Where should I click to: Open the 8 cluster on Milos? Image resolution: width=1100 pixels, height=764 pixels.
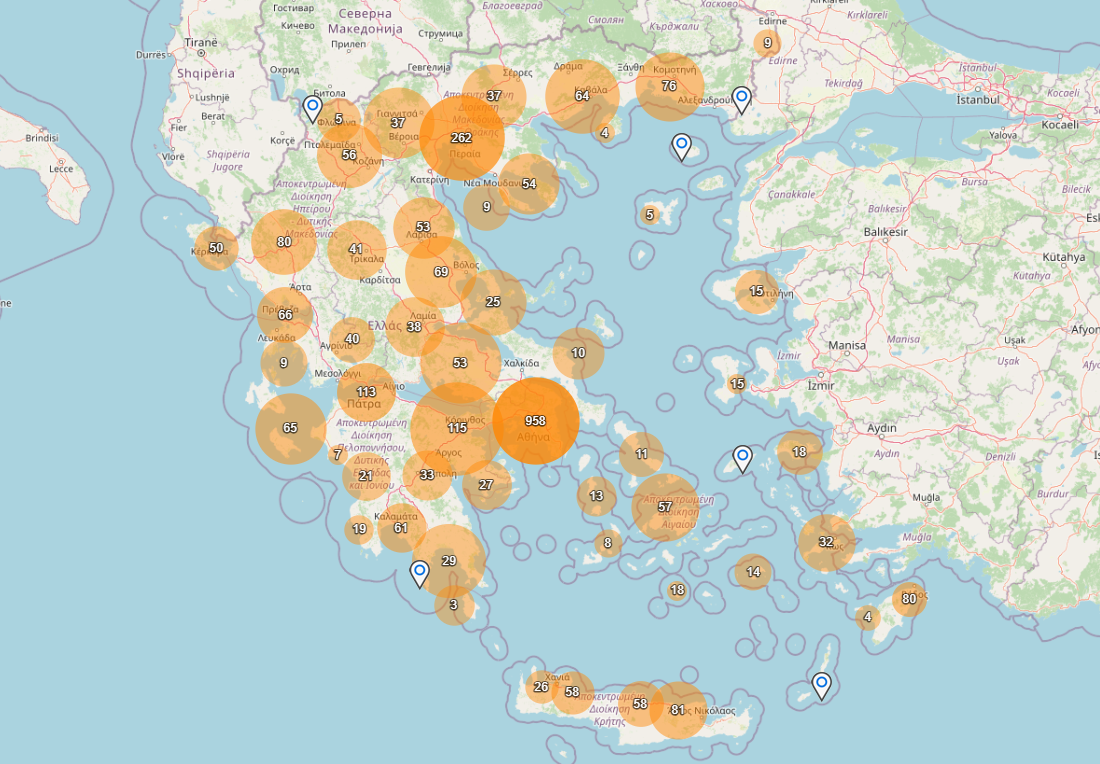[608, 543]
